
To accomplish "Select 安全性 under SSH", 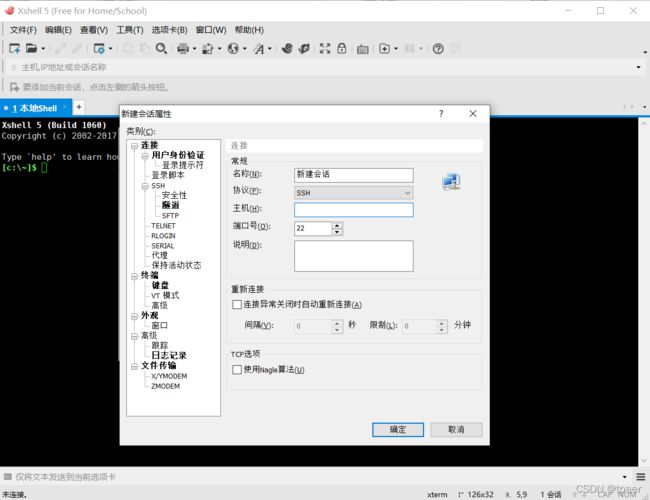I will [x=174, y=195].
